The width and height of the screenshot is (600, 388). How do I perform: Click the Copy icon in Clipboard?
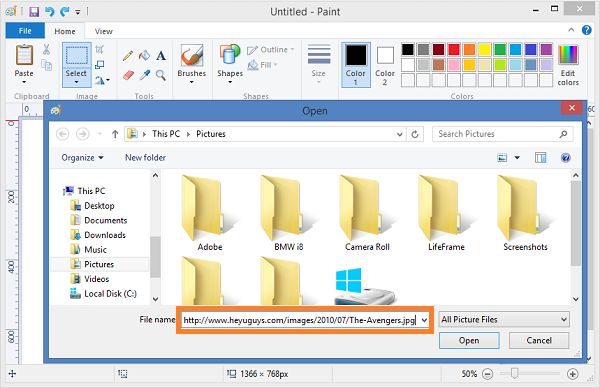[46, 65]
